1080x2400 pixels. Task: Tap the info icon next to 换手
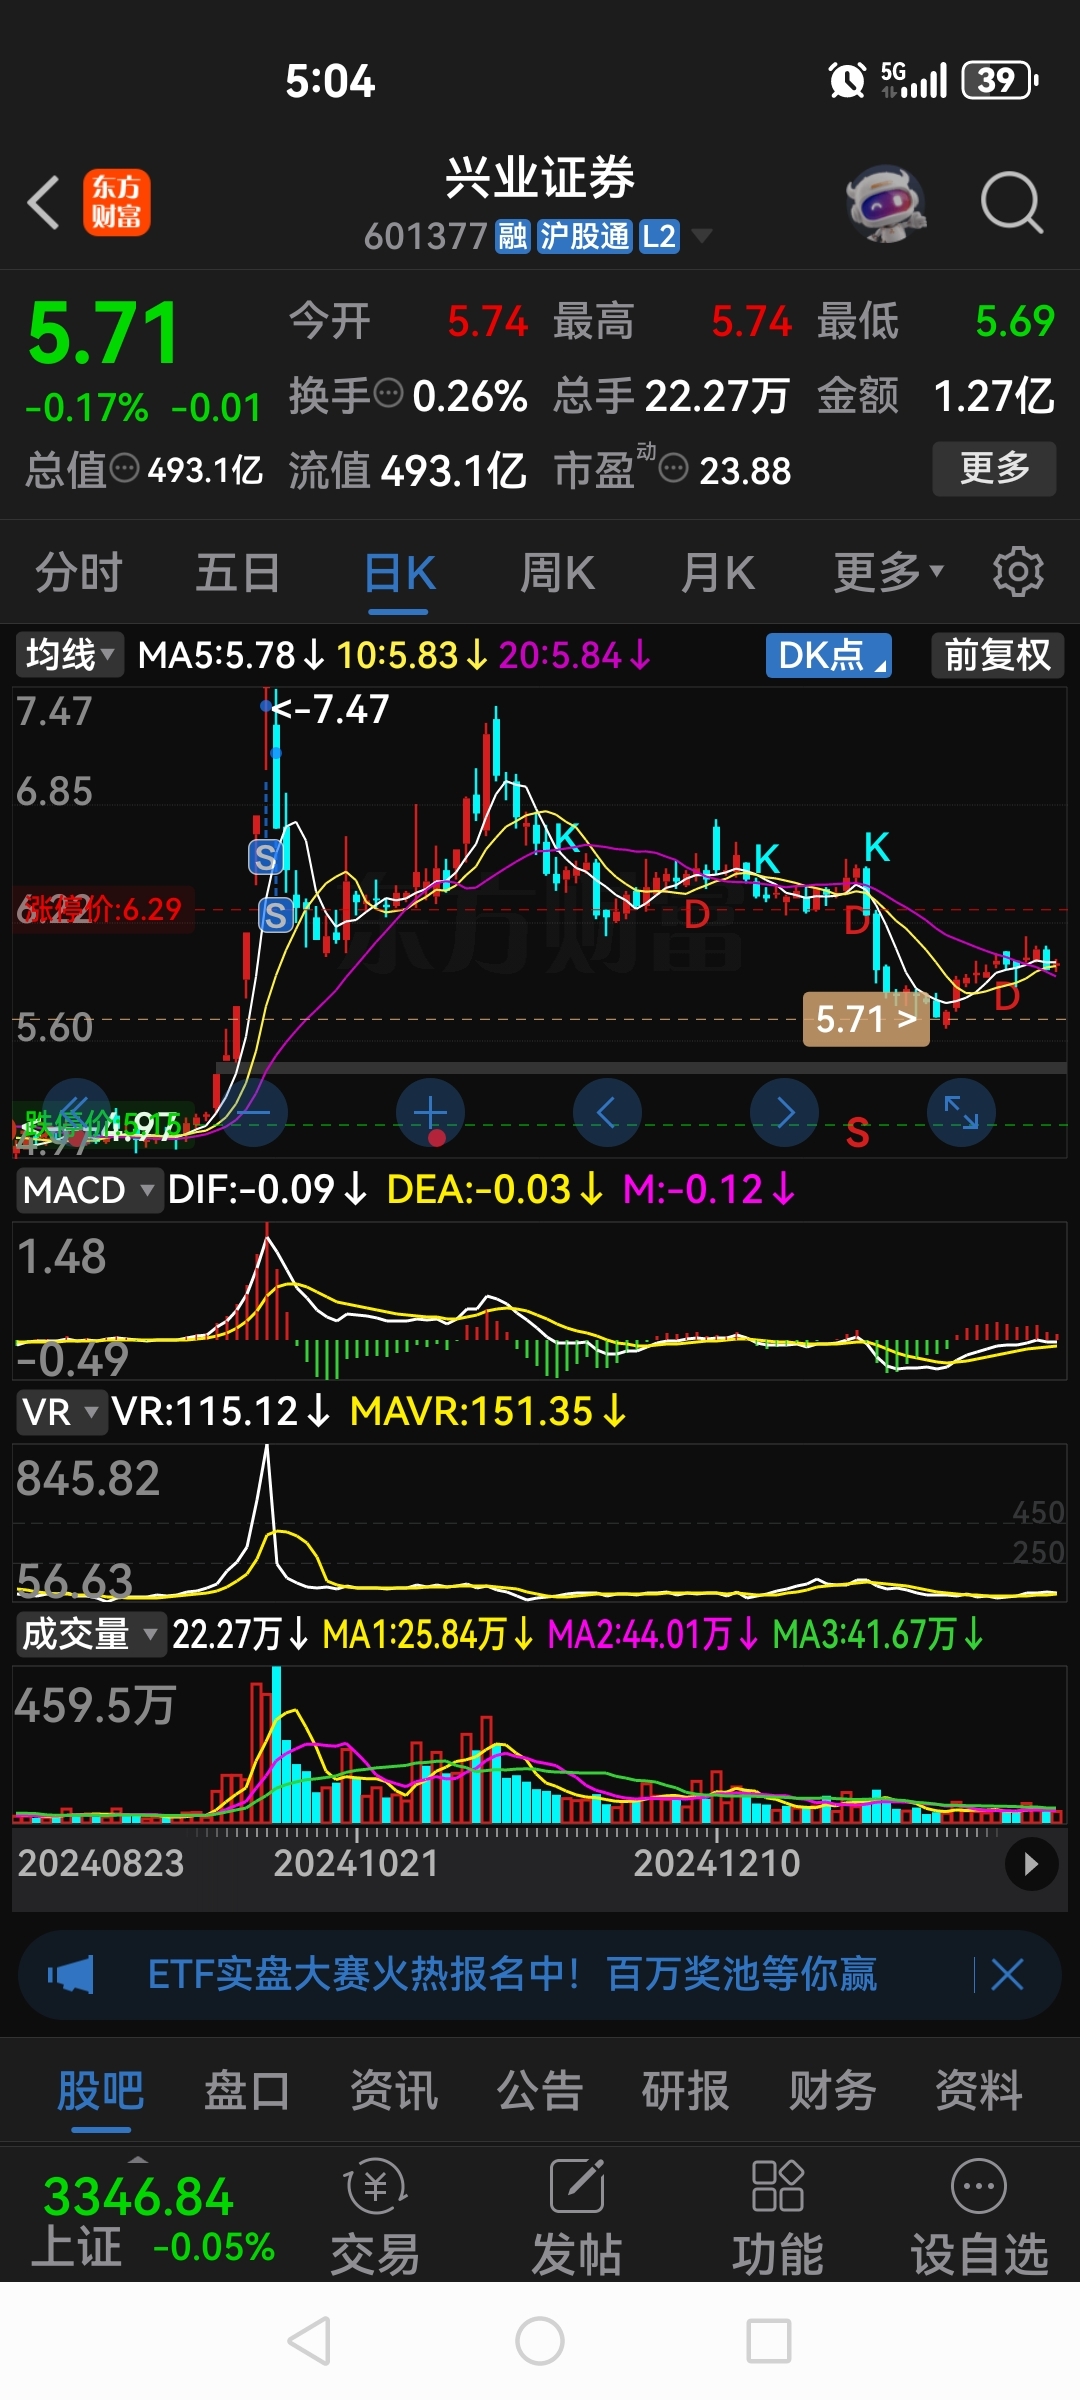click(388, 393)
